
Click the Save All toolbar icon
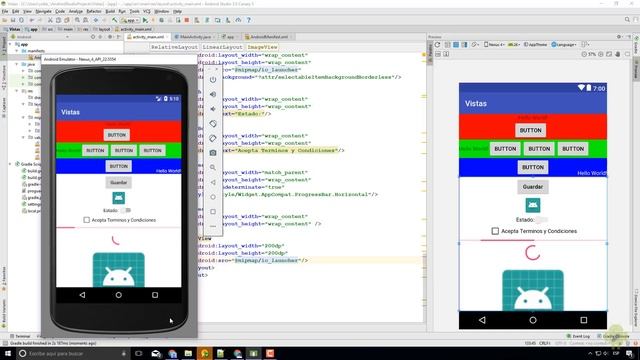(x=13, y=20)
